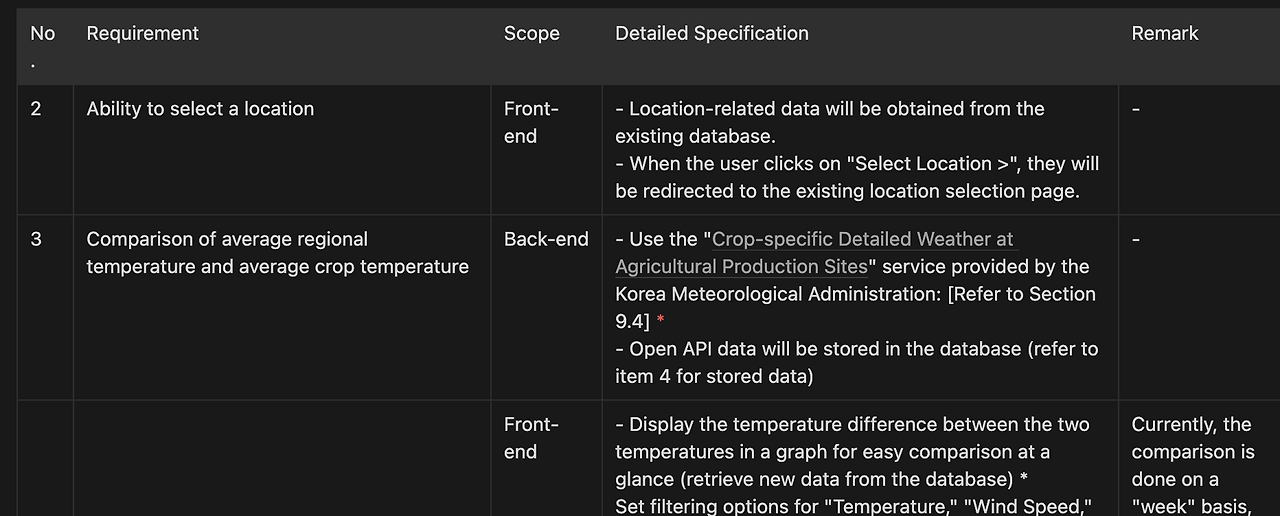Select the remark dash in row 3
This screenshot has height=516, width=1280.
pos(1136,240)
